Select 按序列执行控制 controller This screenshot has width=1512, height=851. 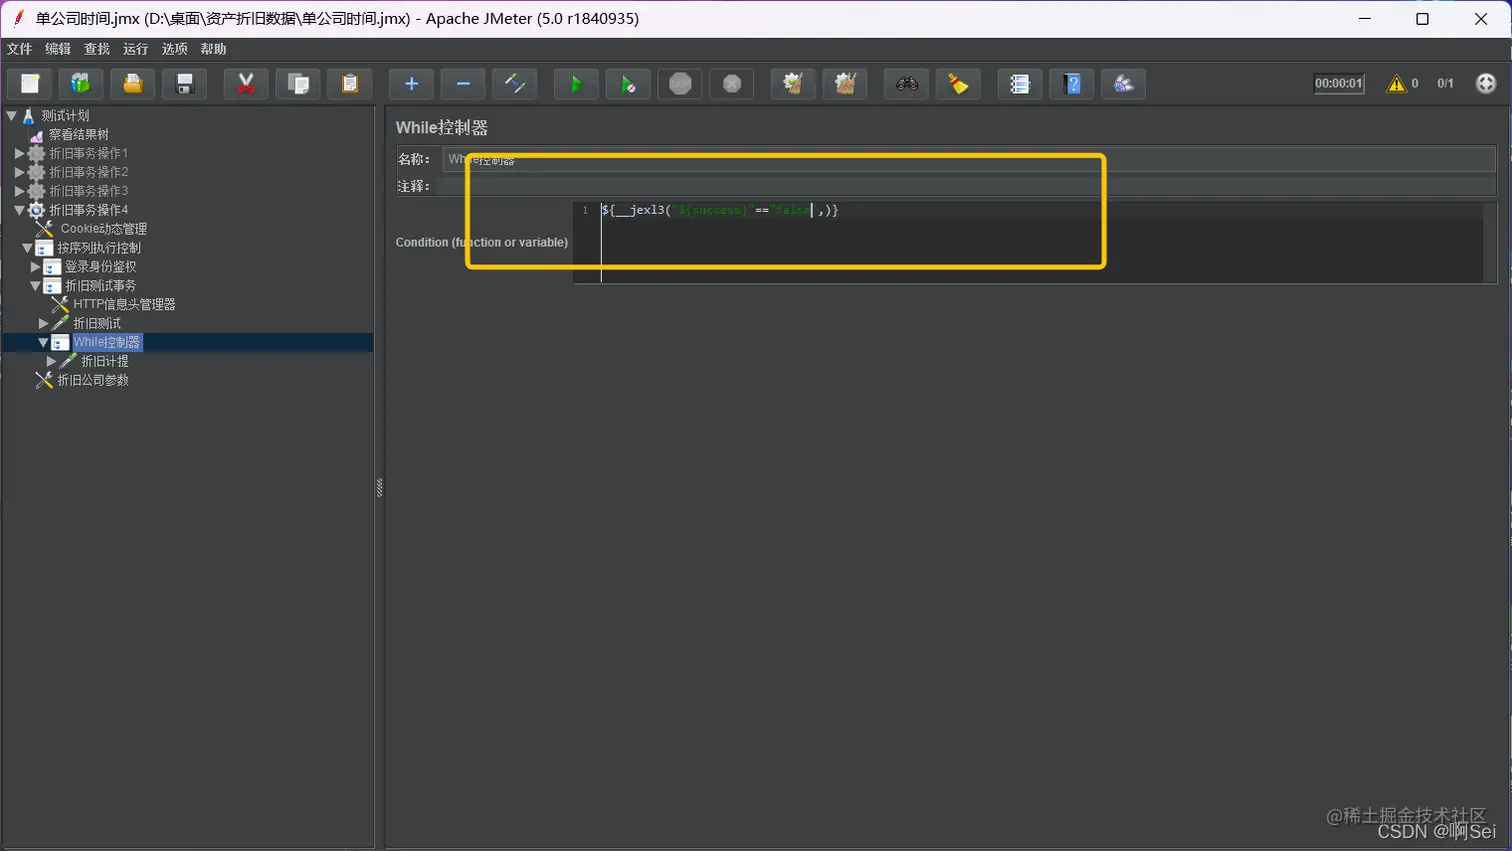tap(99, 248)
